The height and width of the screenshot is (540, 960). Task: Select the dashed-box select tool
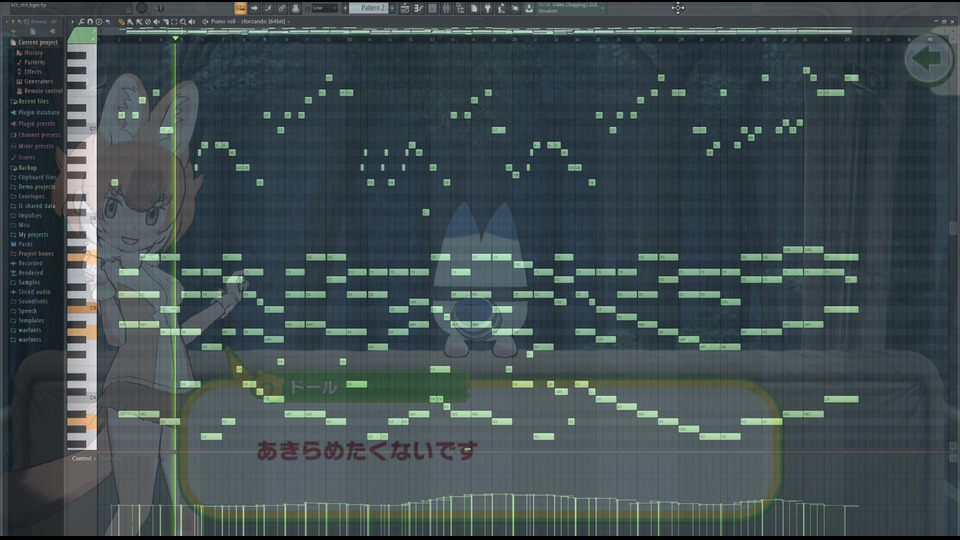[x=174, y=21]
